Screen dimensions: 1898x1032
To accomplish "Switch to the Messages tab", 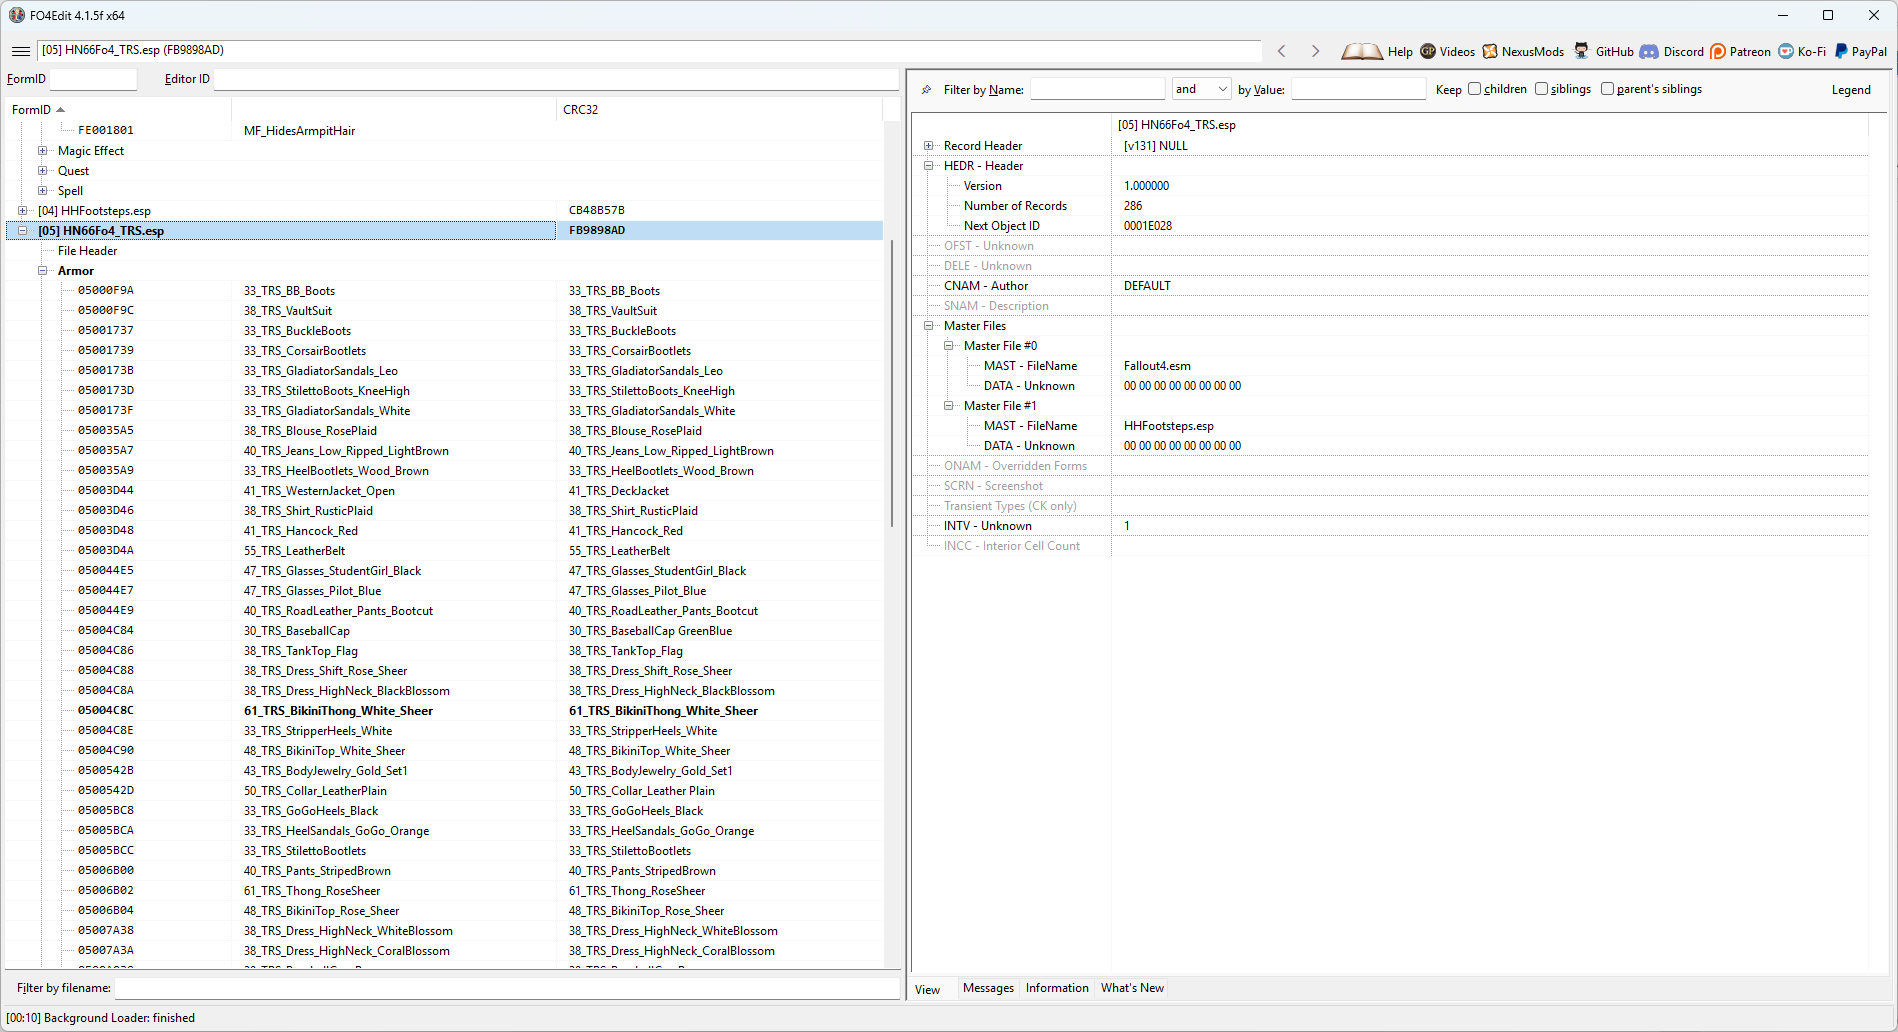I will point(988,988).
